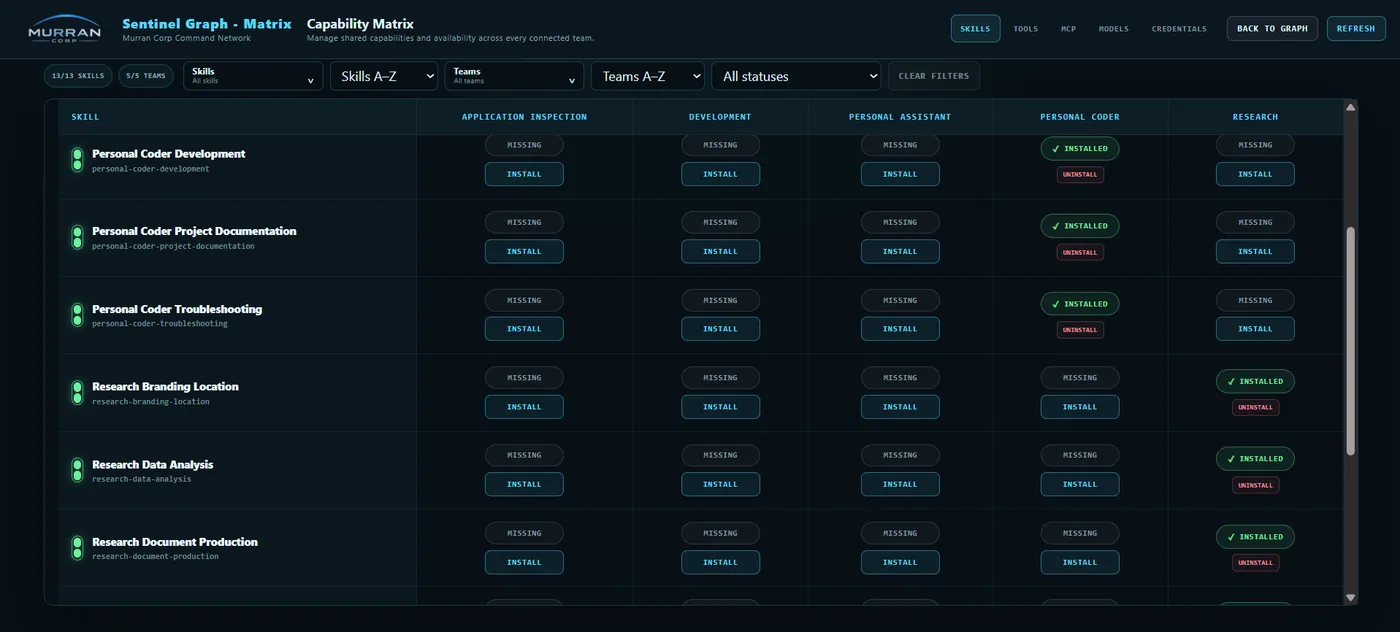Install Personal Coder Development for Development team
Screen dimensions: 1400x632
click(720, 174)
